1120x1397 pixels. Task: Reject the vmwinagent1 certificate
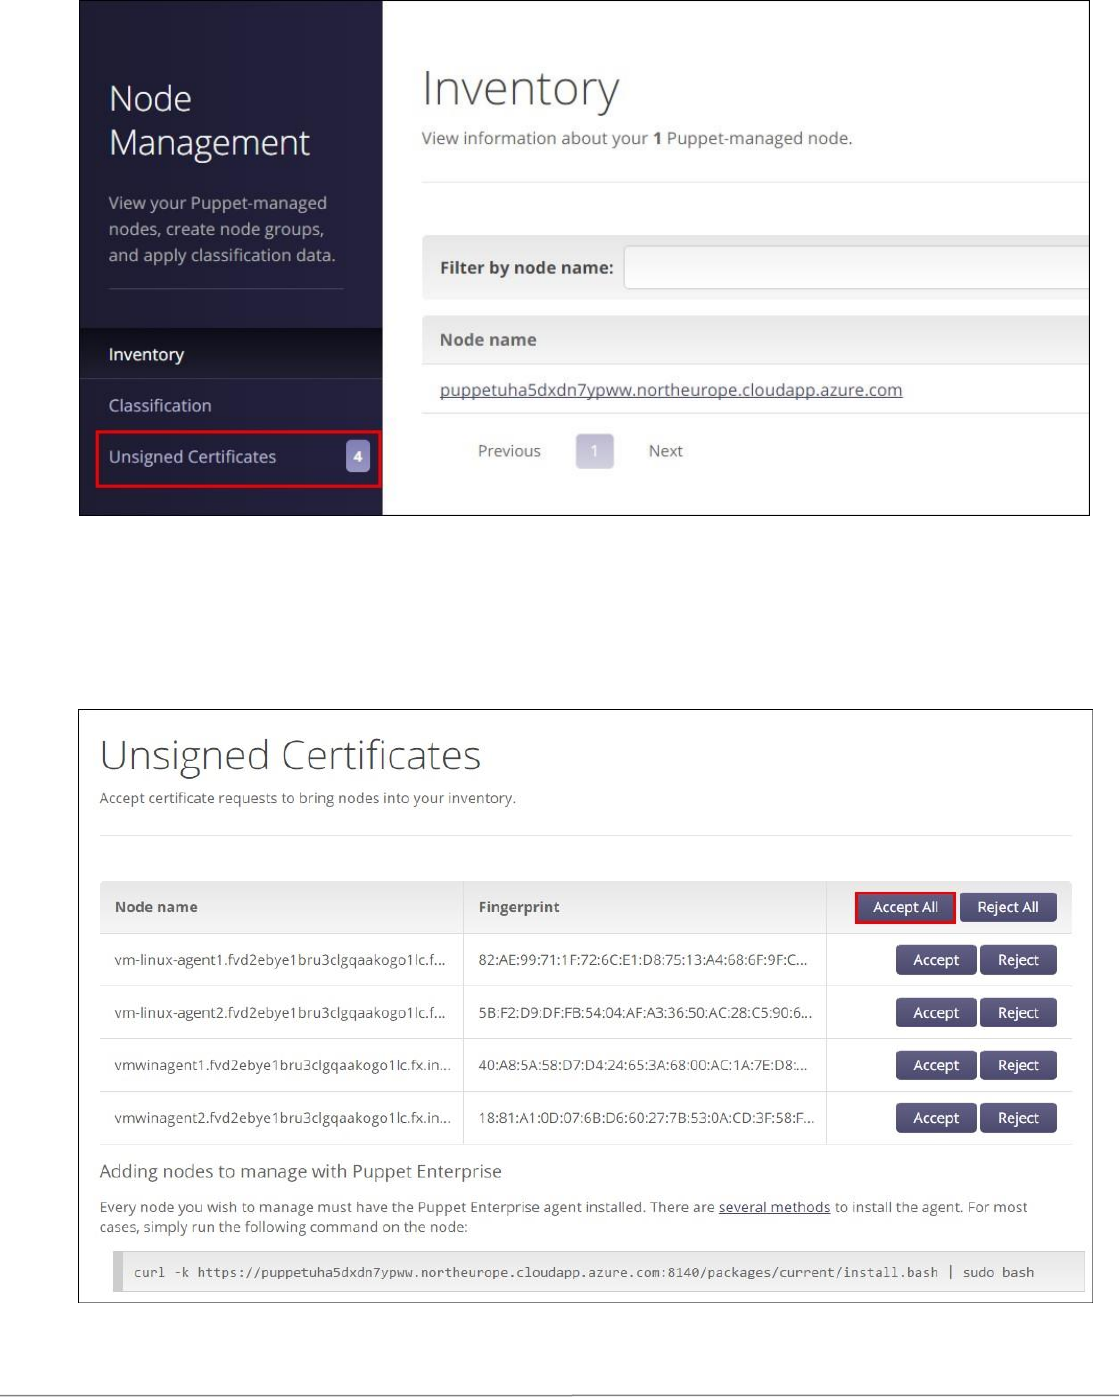(x=1018, y=1066)
